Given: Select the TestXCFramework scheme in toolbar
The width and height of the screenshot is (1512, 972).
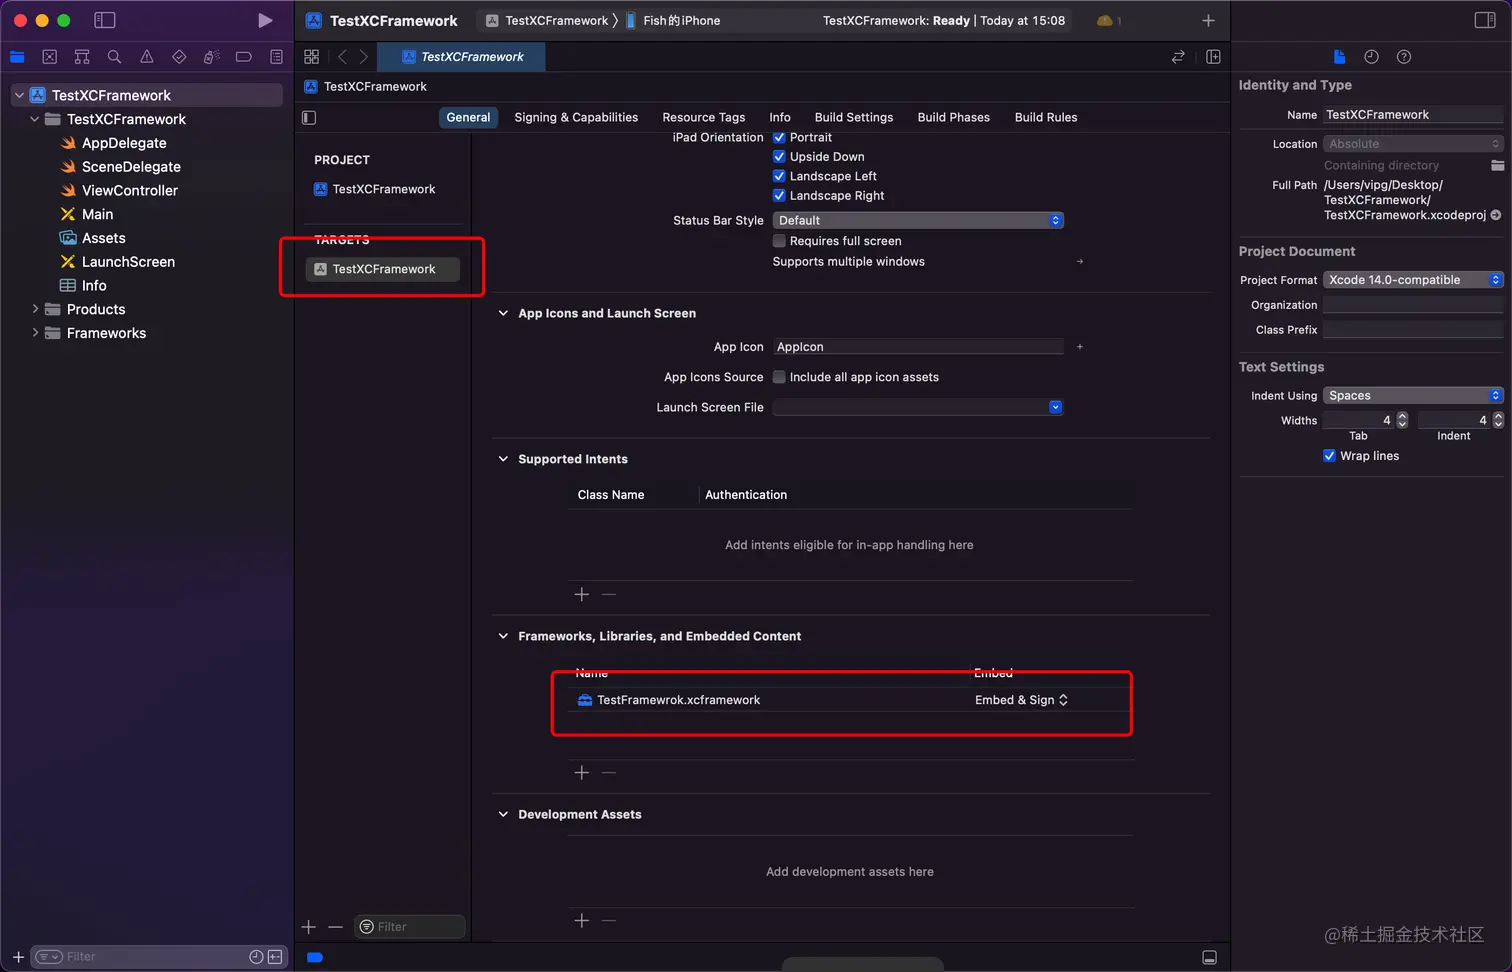Looking at the screenshot, I should 547,20.
